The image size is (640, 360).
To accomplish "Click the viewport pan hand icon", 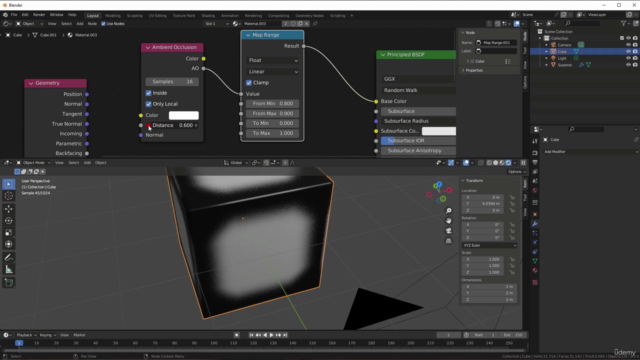I will point(449,221).
